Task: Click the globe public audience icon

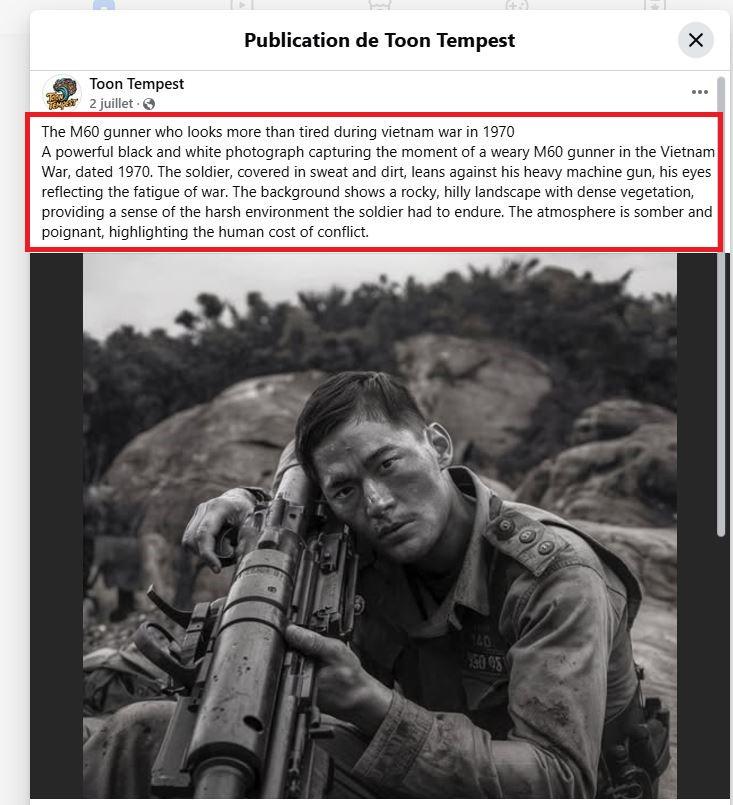Action: 149,104
